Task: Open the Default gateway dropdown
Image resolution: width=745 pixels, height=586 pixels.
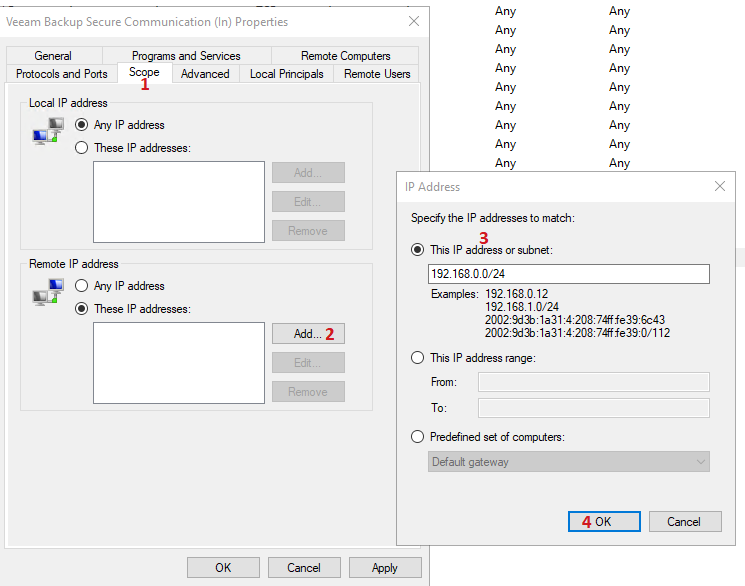Action: (569, 462)
